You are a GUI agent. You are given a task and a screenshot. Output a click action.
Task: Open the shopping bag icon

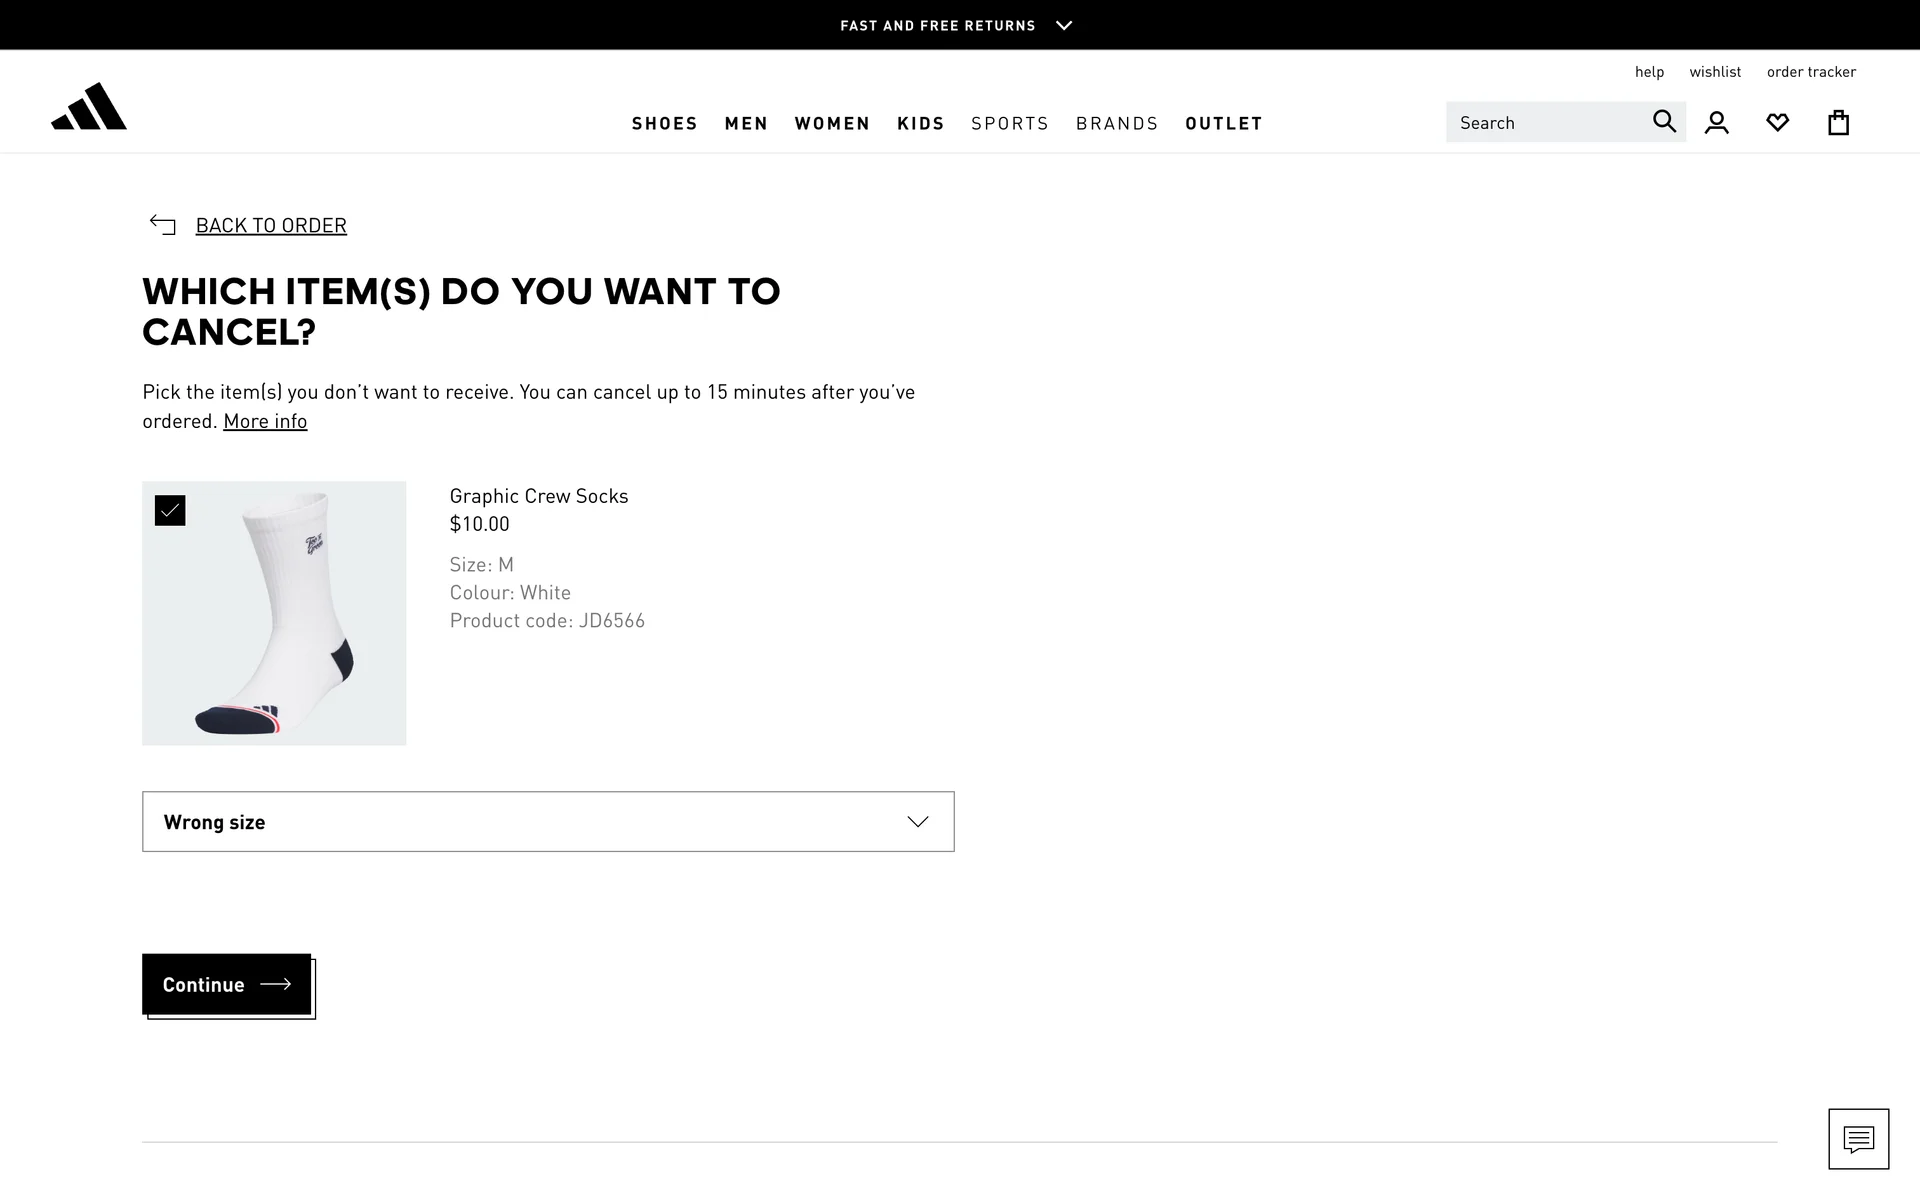pyautogui.click(x=1838, y=123)
